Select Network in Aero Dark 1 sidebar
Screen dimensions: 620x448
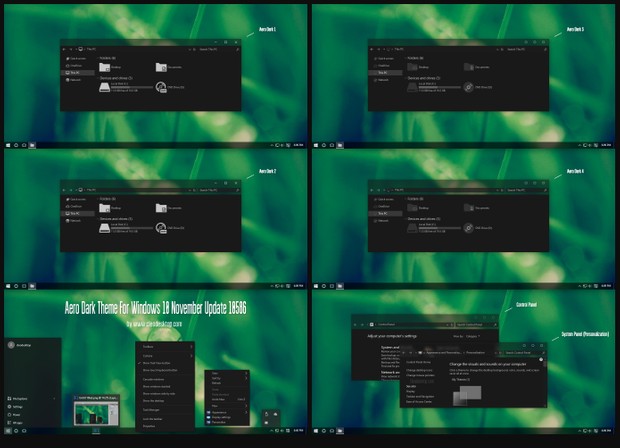[74, 80]
